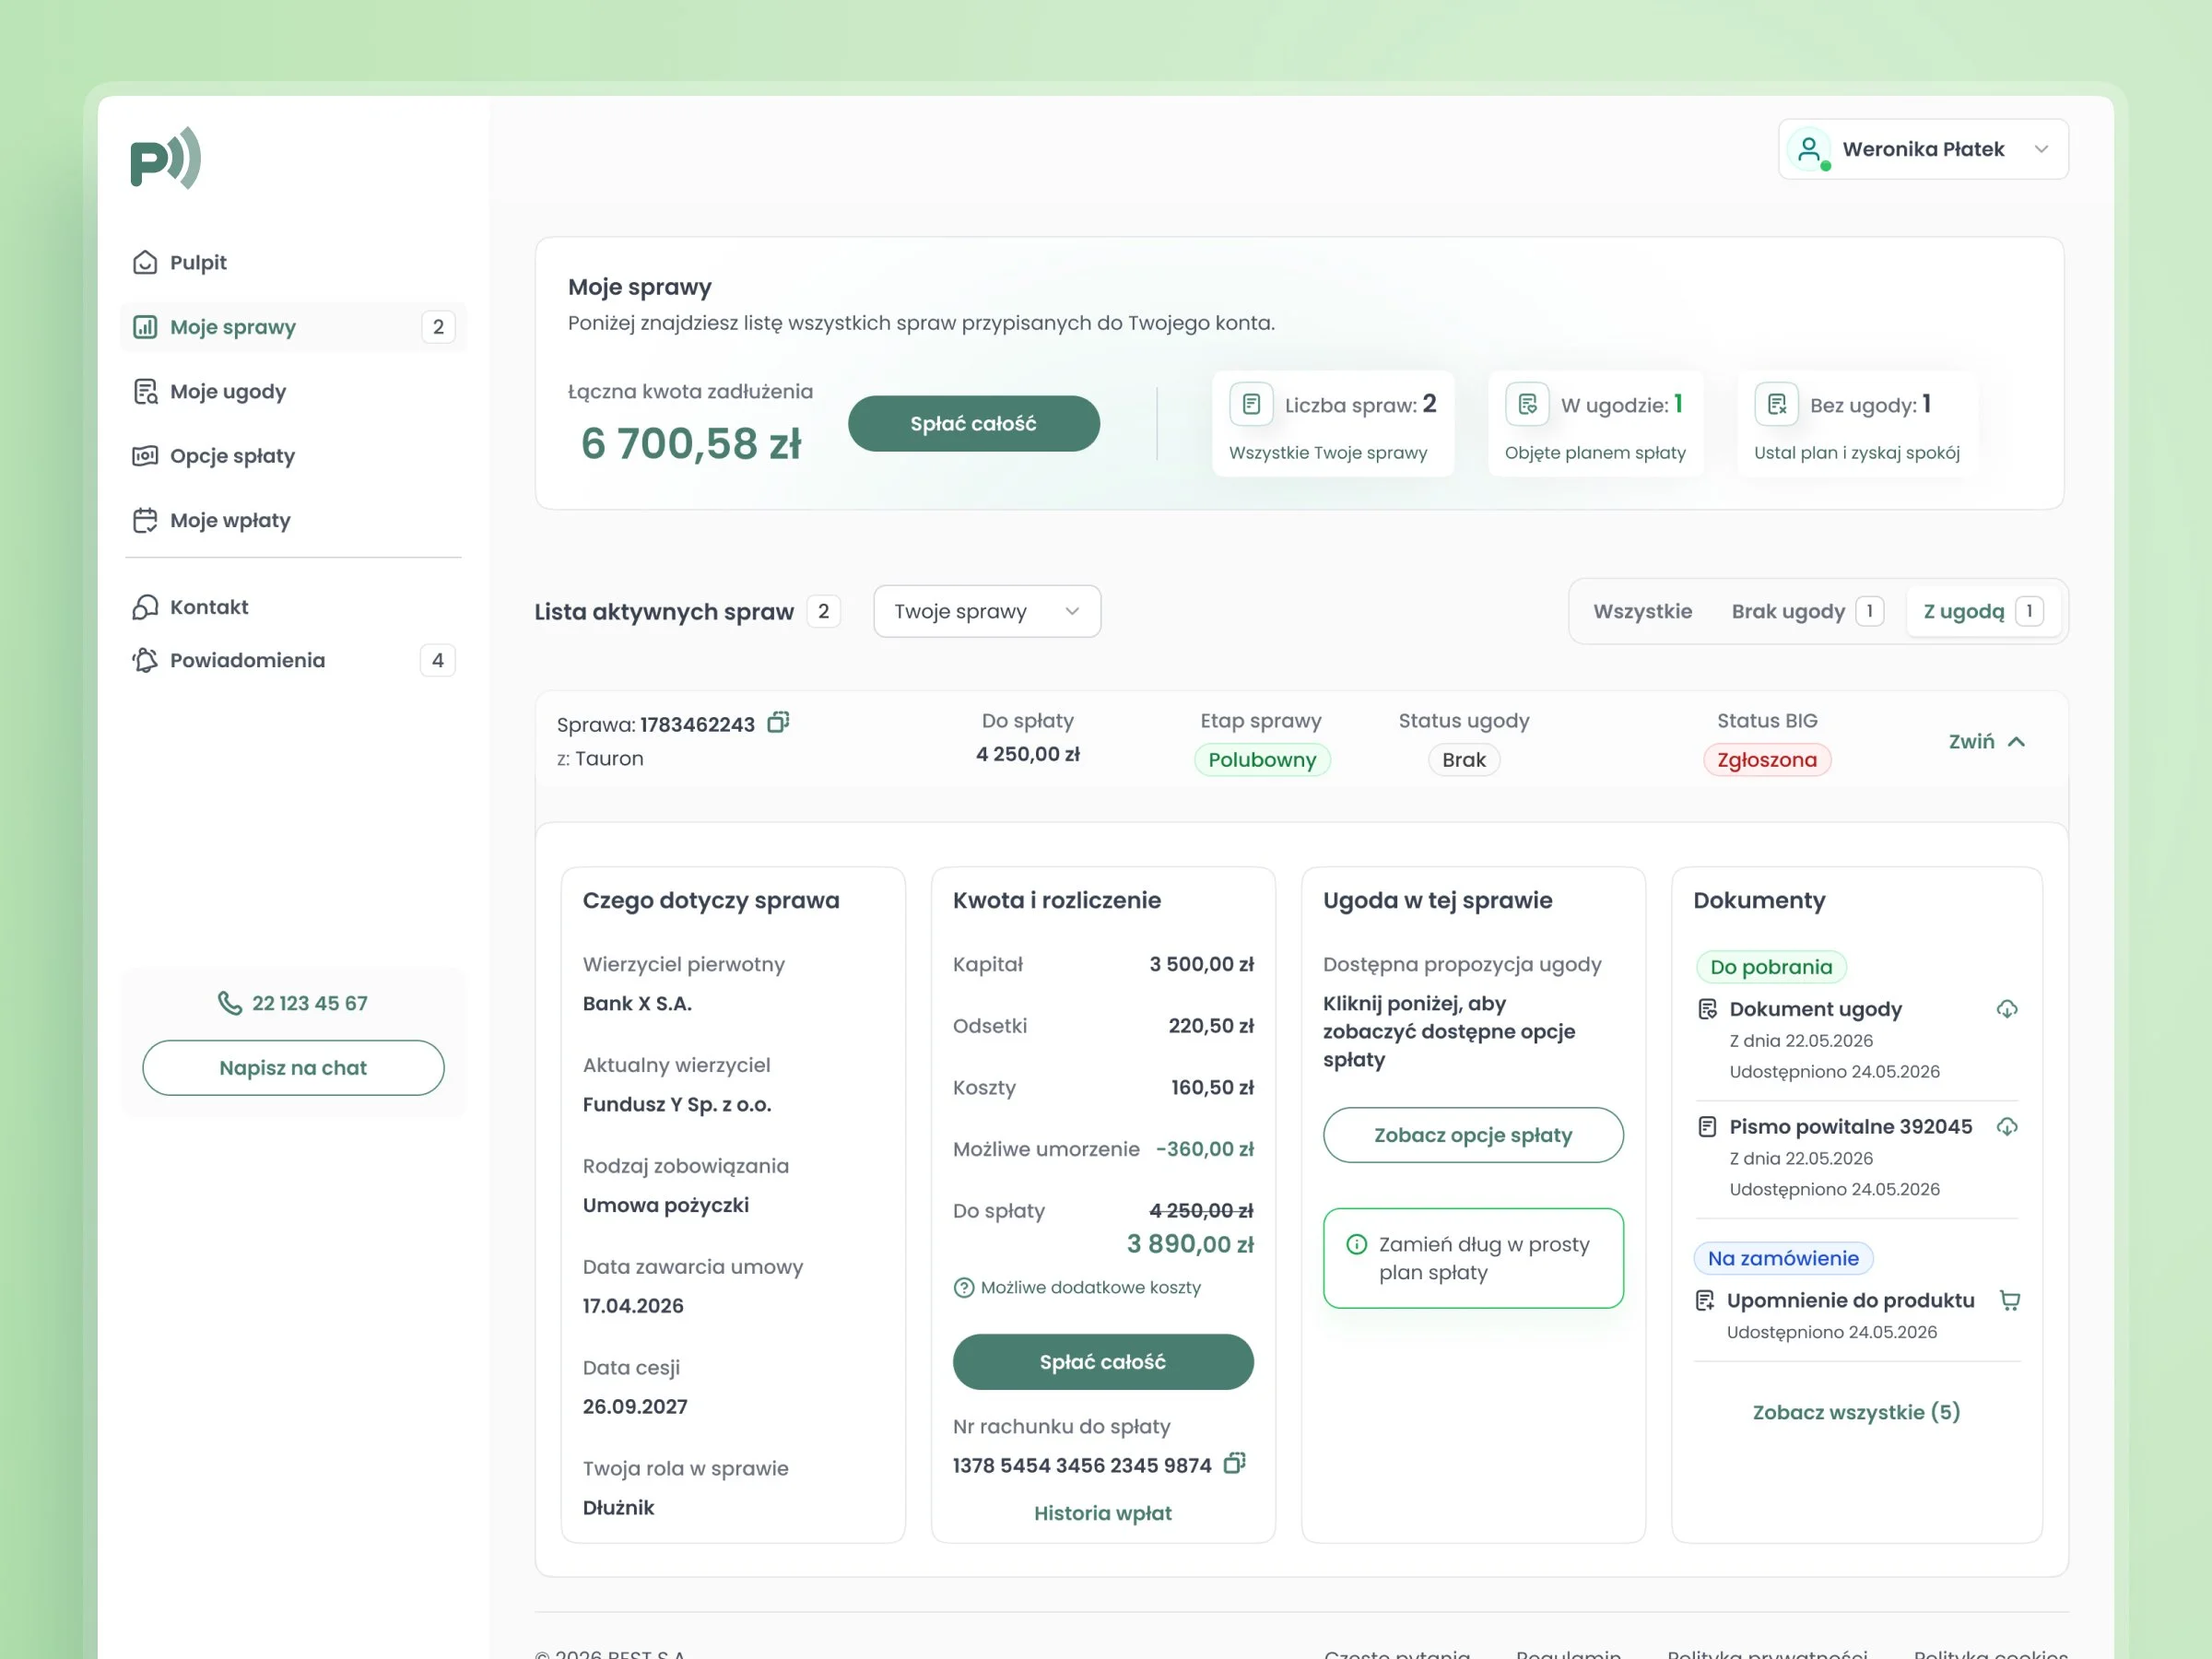
Task: Collapse the case with Zwiń
Action: click(x=1987, y=741)
